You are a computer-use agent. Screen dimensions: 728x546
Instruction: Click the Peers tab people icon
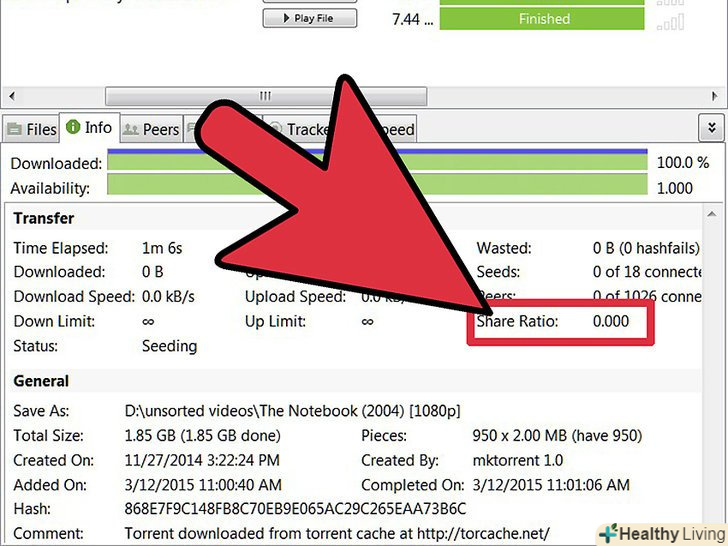(130, 130)
